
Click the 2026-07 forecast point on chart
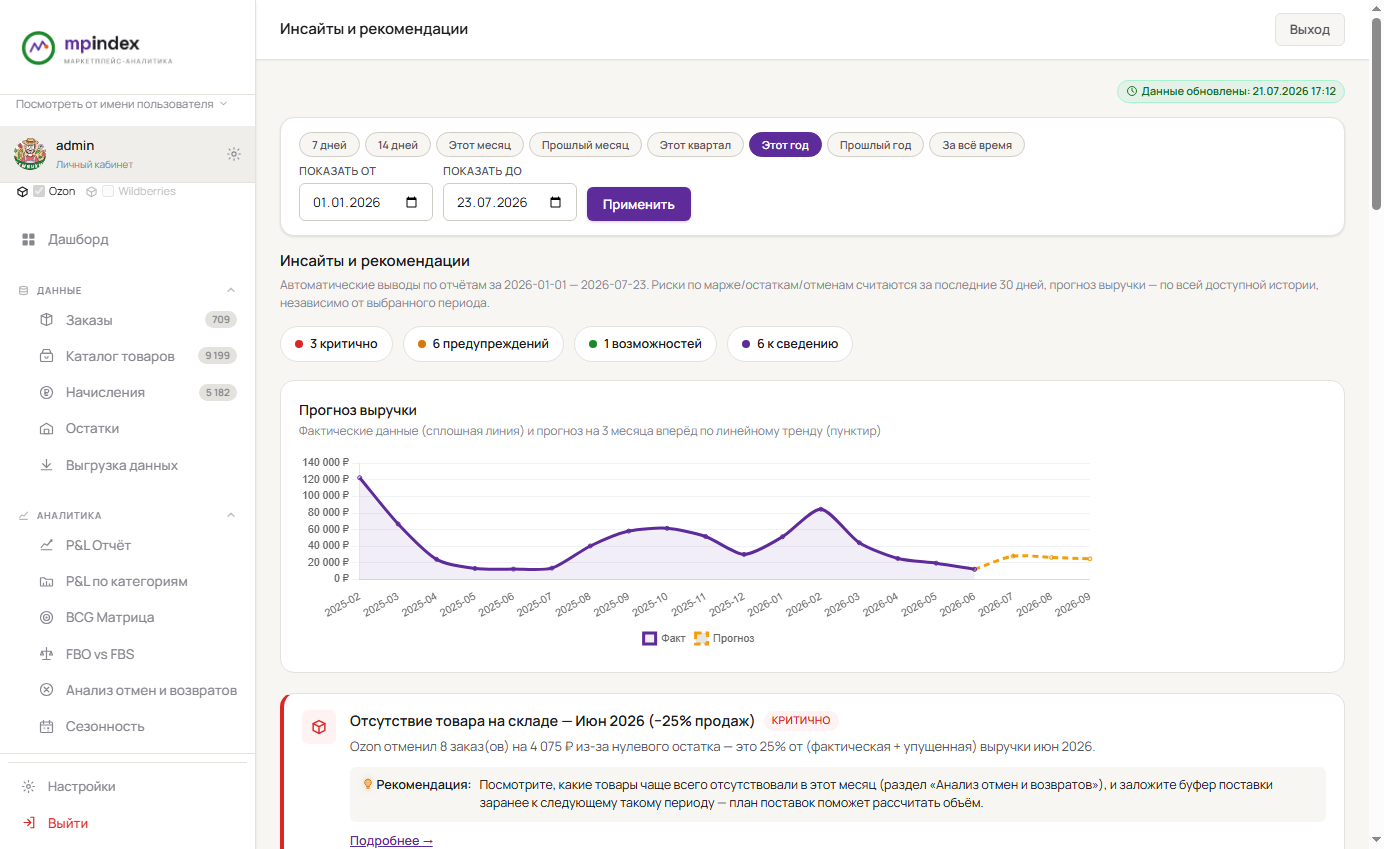[1013, 555]
